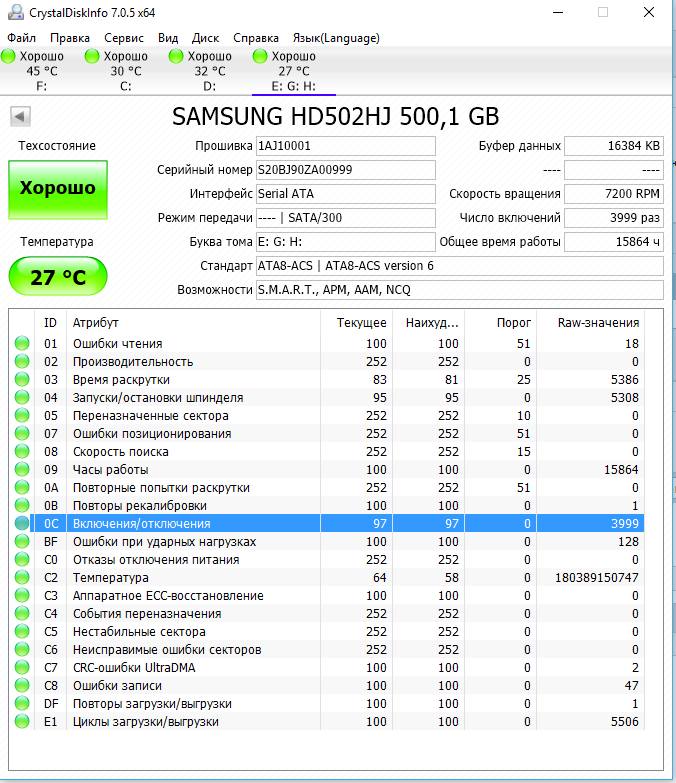This screenshot has width=676, height=783.
Task: Click status icon for Производительность row
Action: point(22,361)
